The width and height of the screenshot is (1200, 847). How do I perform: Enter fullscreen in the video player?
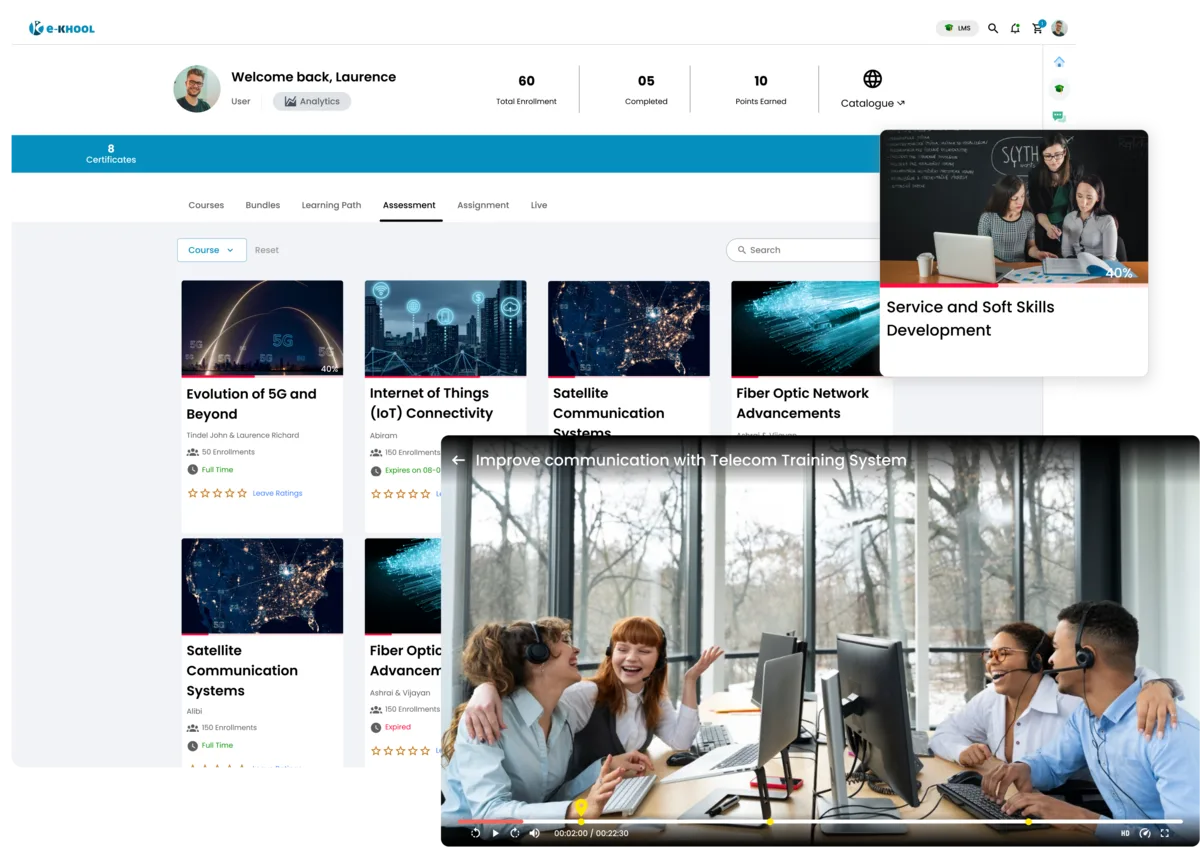[x=1165, y=833]
